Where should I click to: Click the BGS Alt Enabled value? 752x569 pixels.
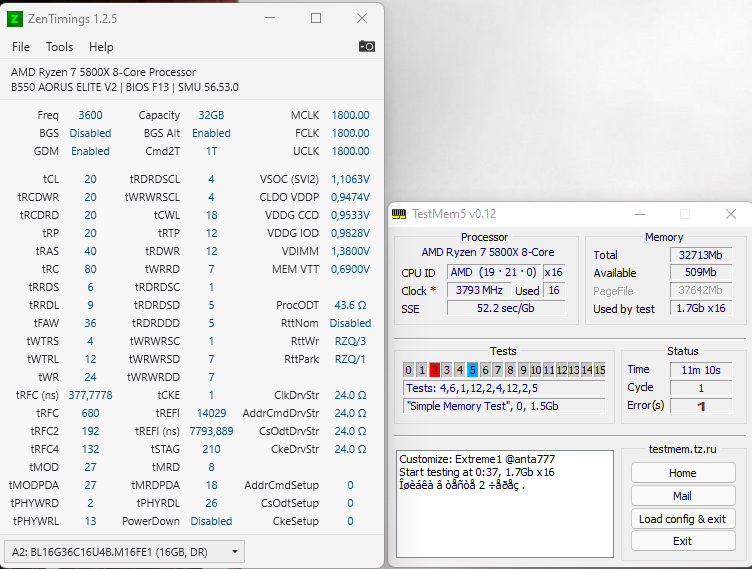coord(212,133)
